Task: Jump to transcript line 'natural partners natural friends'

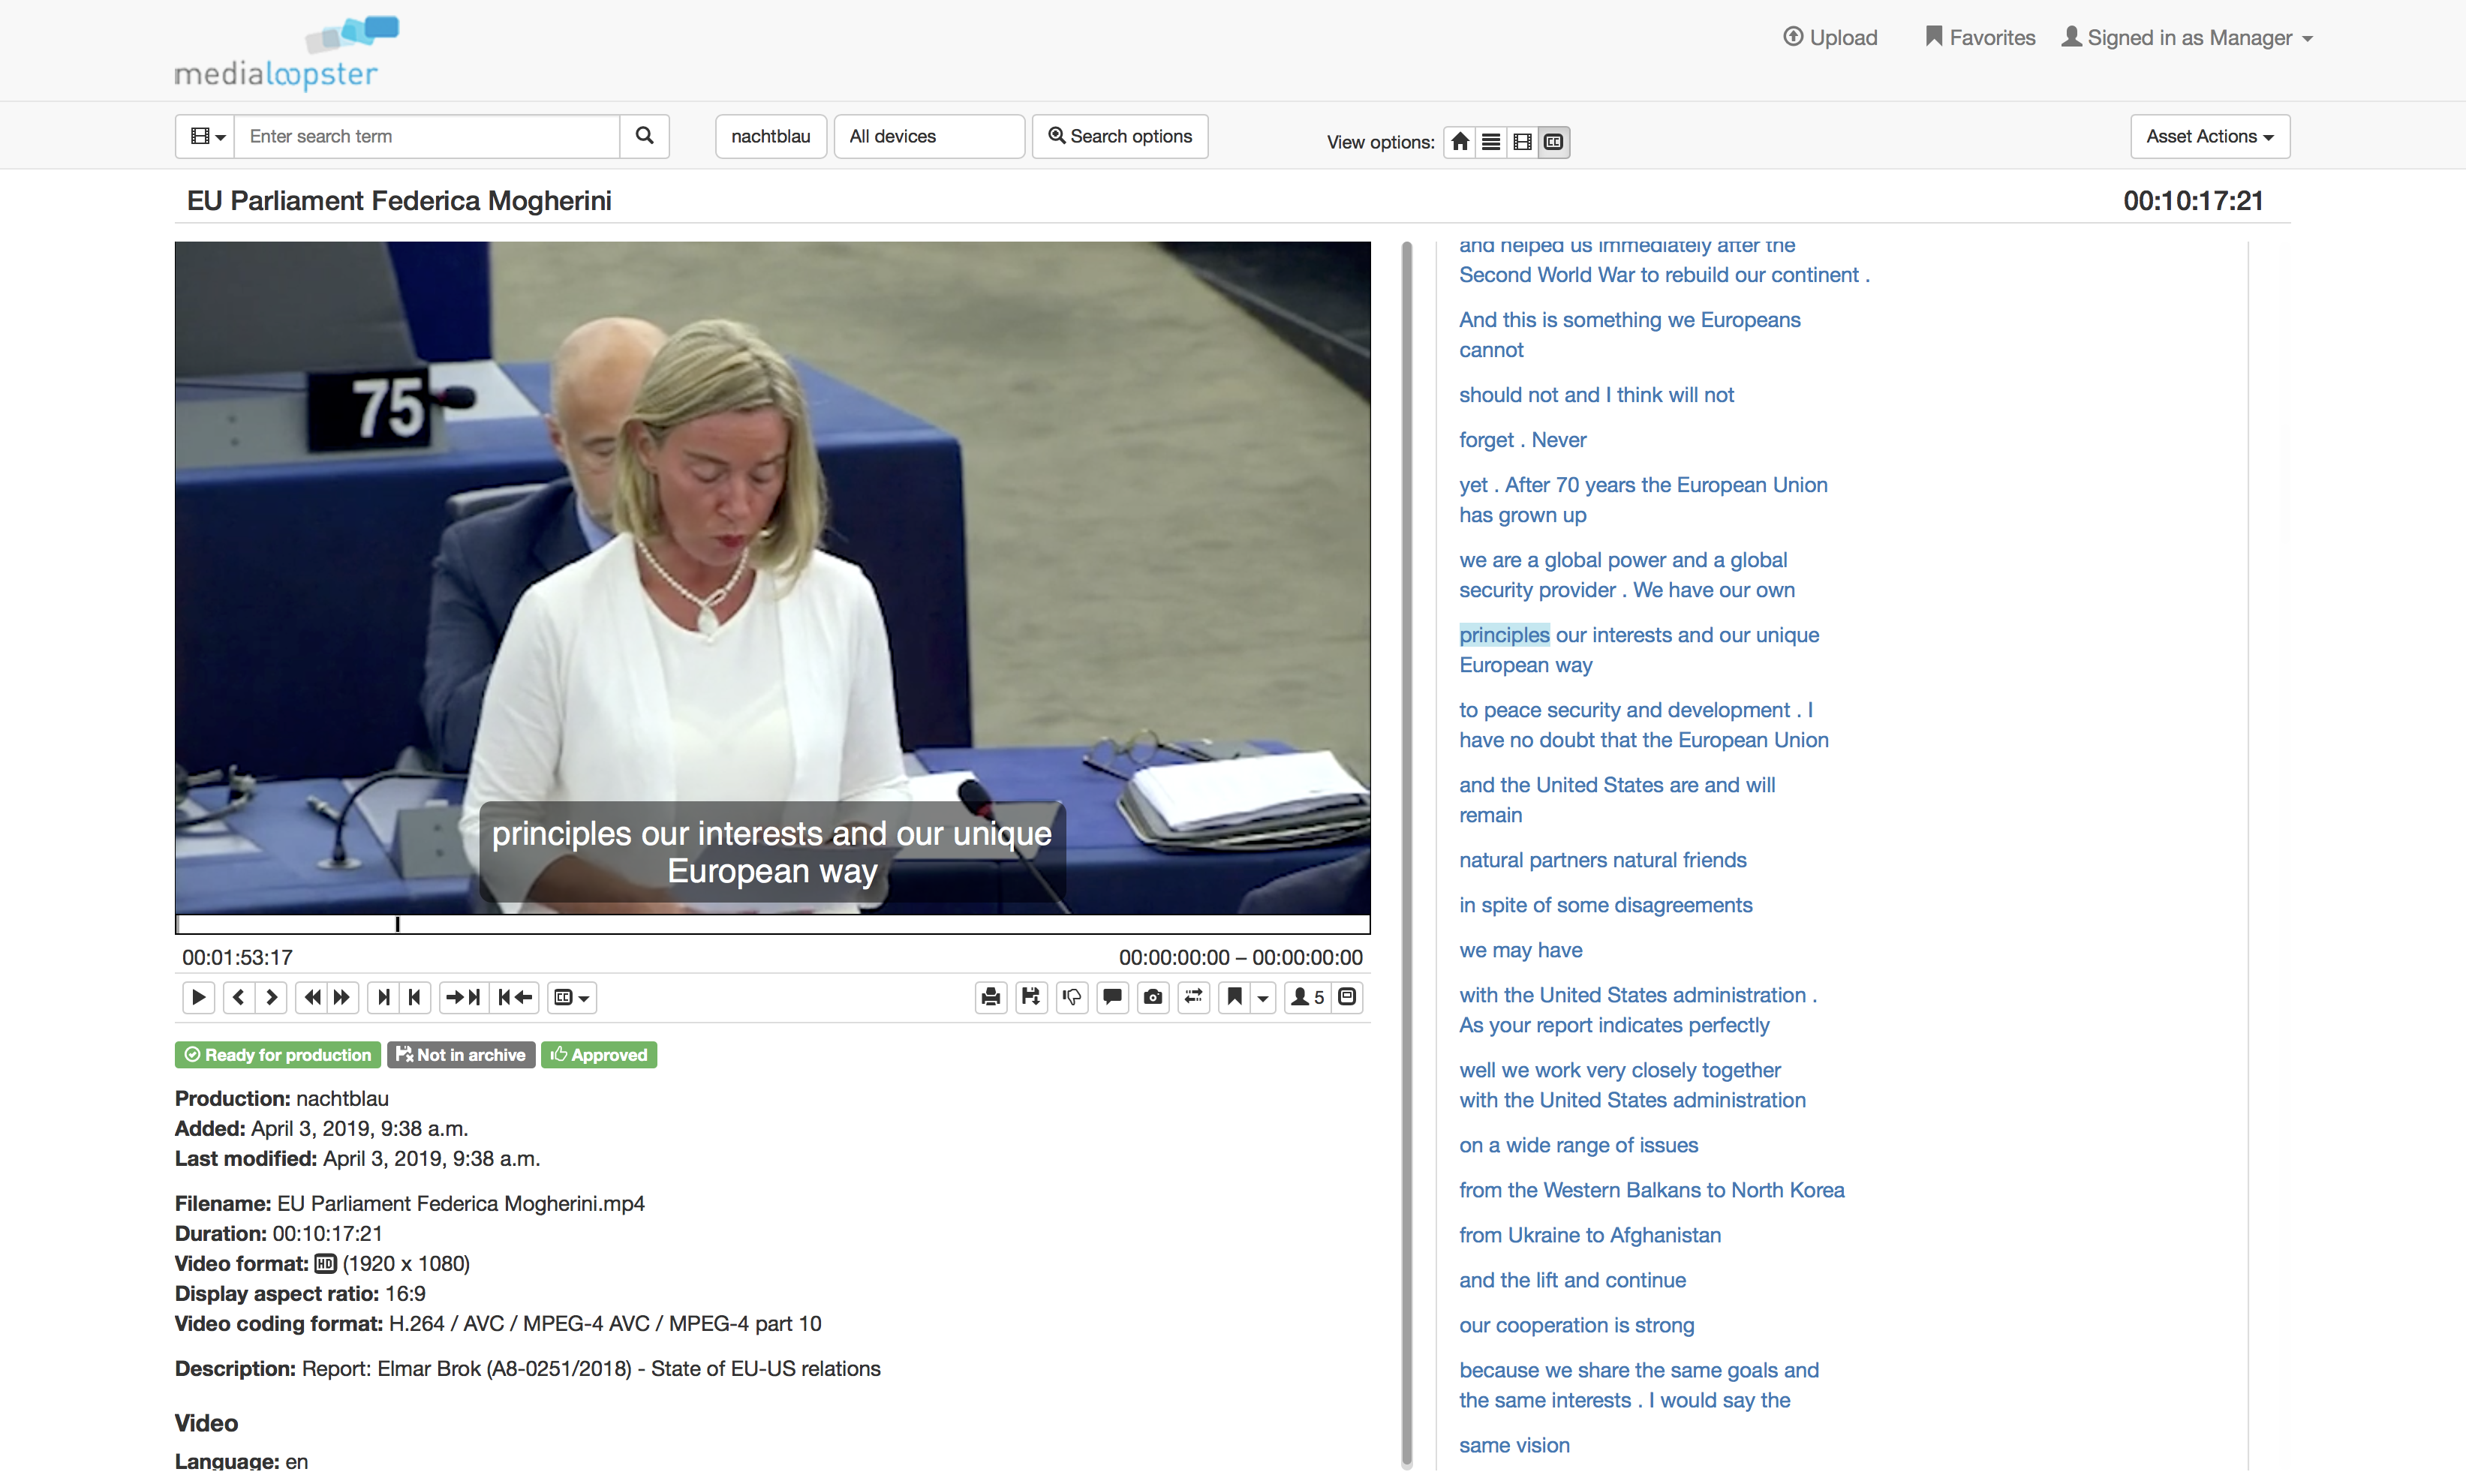Action: 1602,860
